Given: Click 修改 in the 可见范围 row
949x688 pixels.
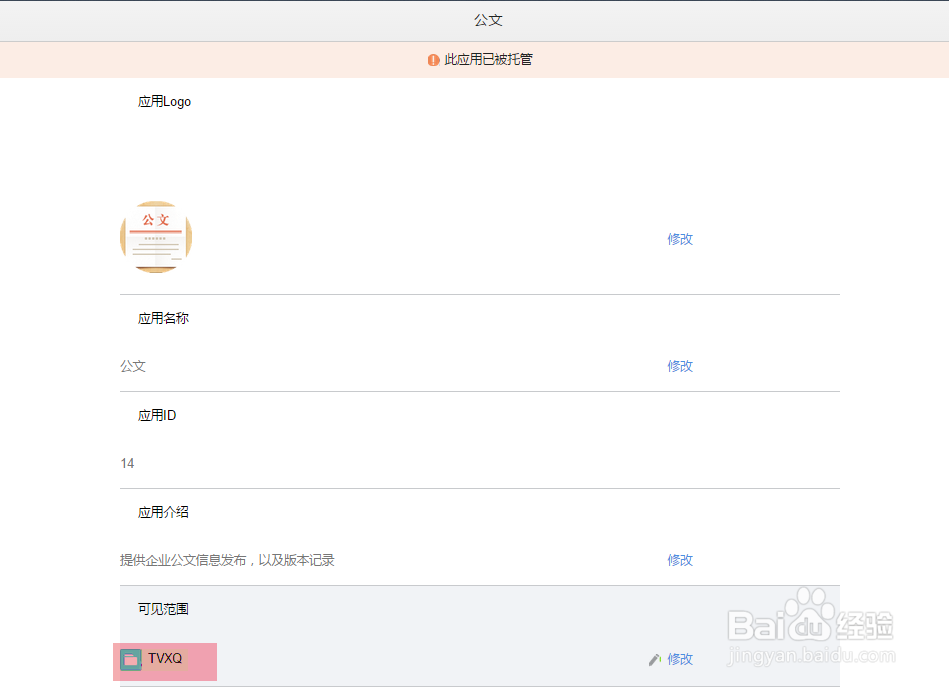Looking at the screenshot, I should tap(680, 659).
